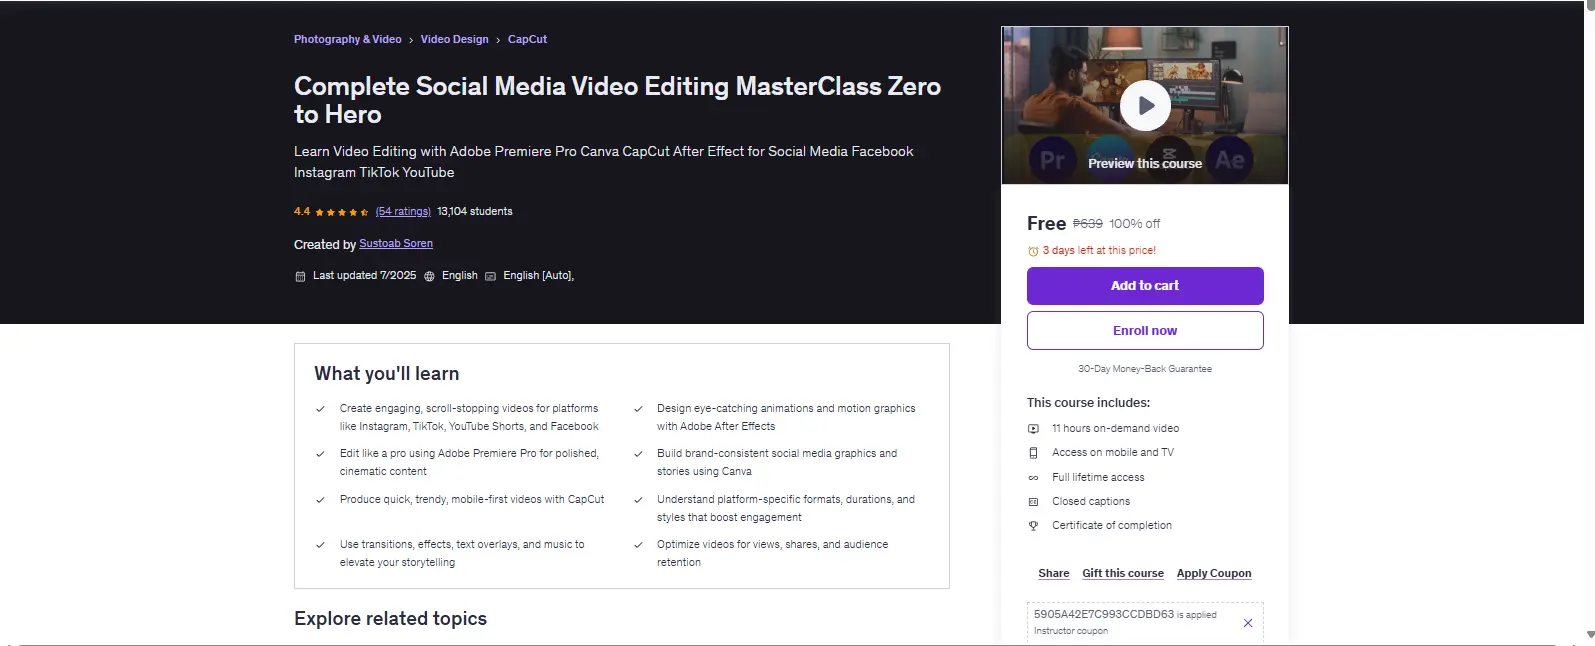Open Video Design breadcrumb
Screen dimensions: 1595x646
pos(454,40)
